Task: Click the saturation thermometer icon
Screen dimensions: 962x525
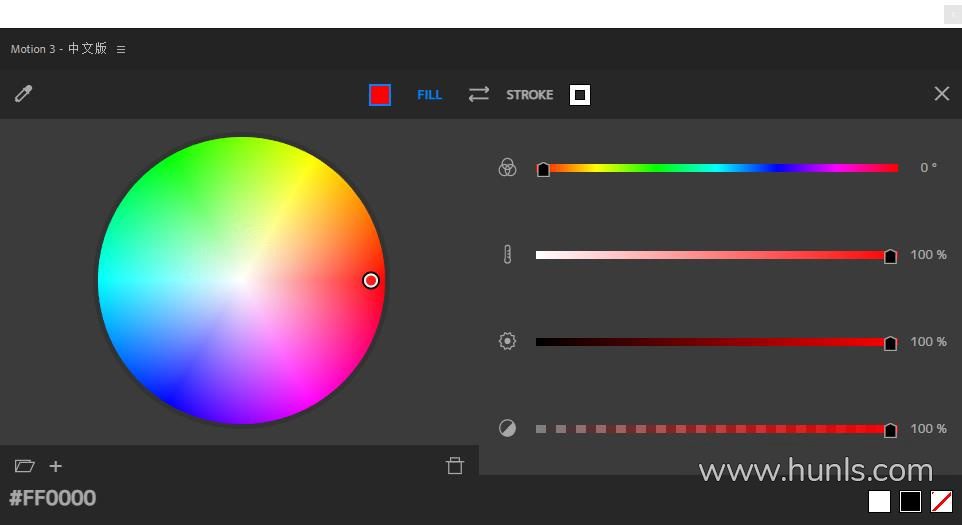Action: [507, 255]
